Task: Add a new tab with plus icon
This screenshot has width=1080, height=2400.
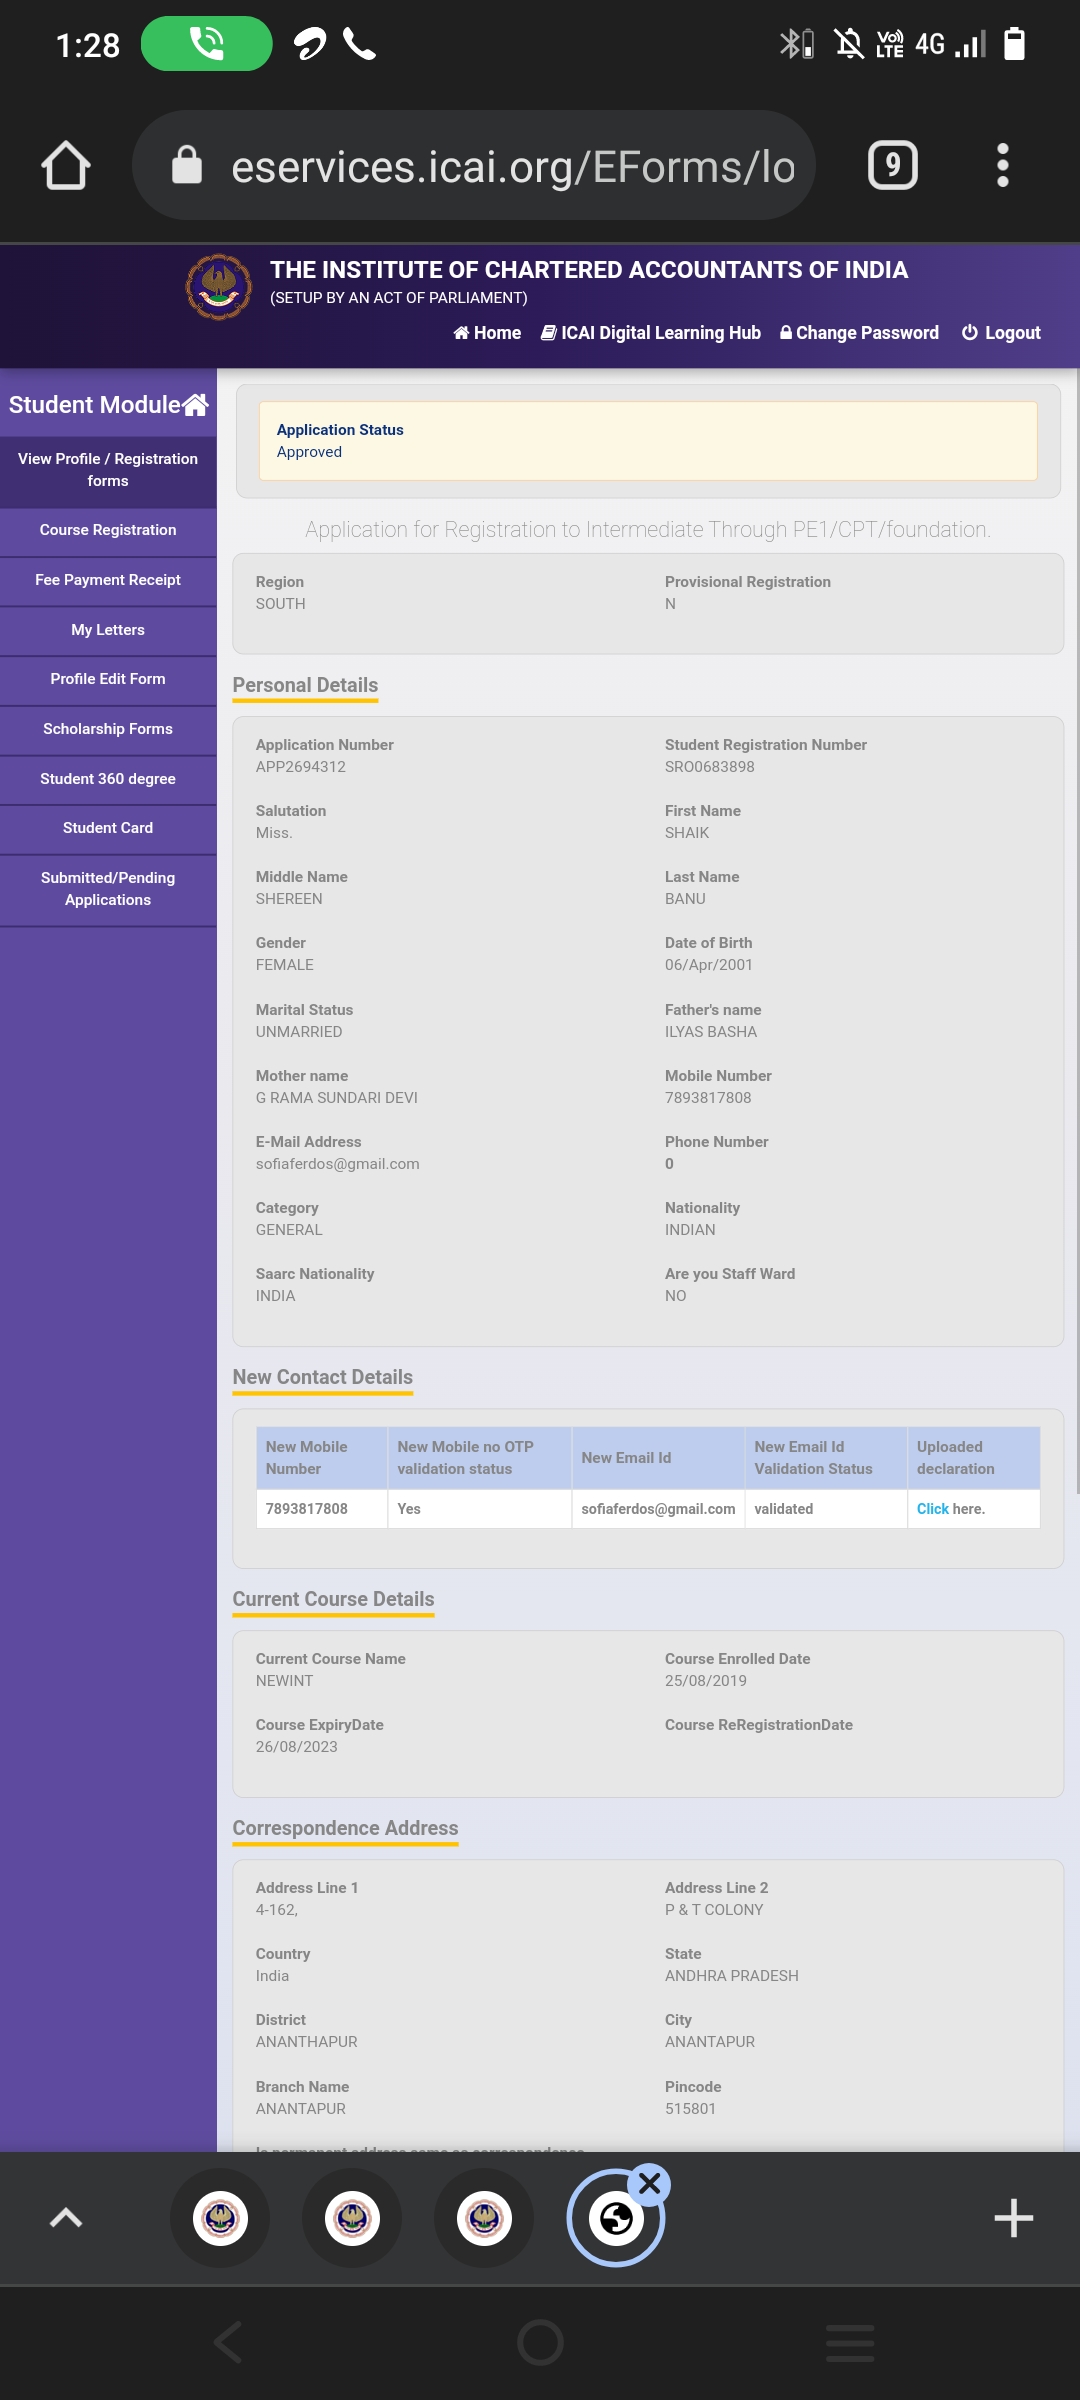Action: point(1013,2218)
